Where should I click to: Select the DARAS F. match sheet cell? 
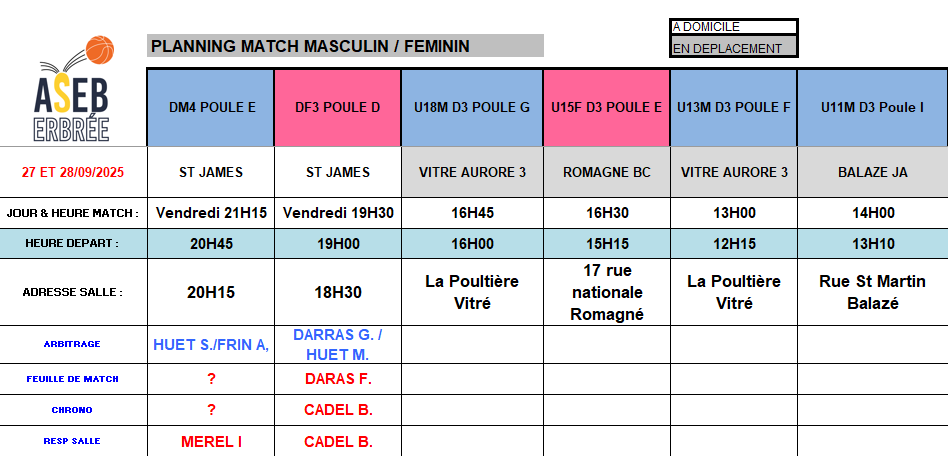[x=337, y=379]
